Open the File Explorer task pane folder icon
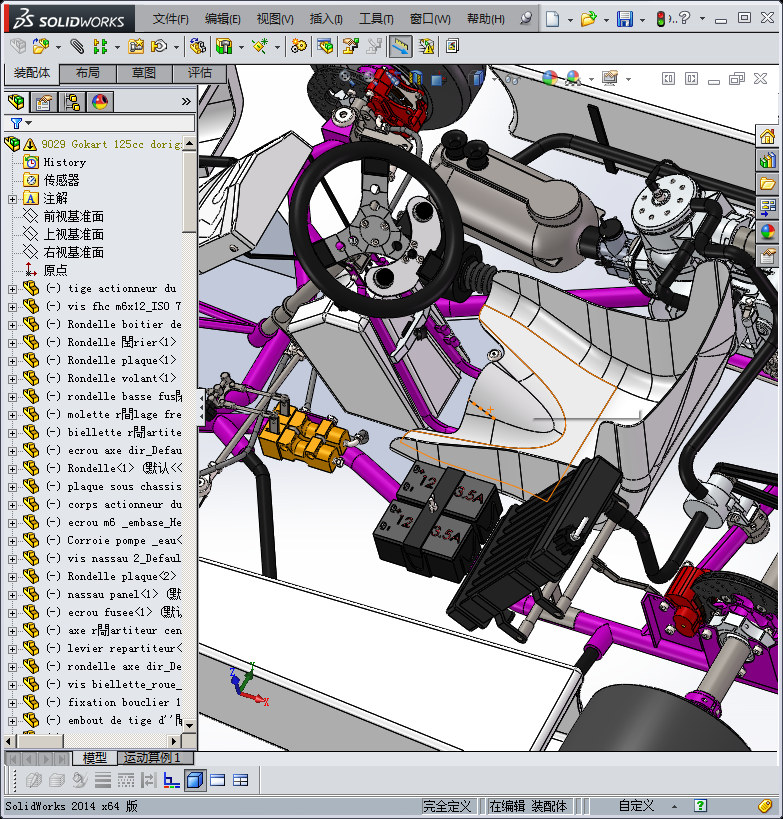This screenshot has width=783, height=819. coord(767,184)
